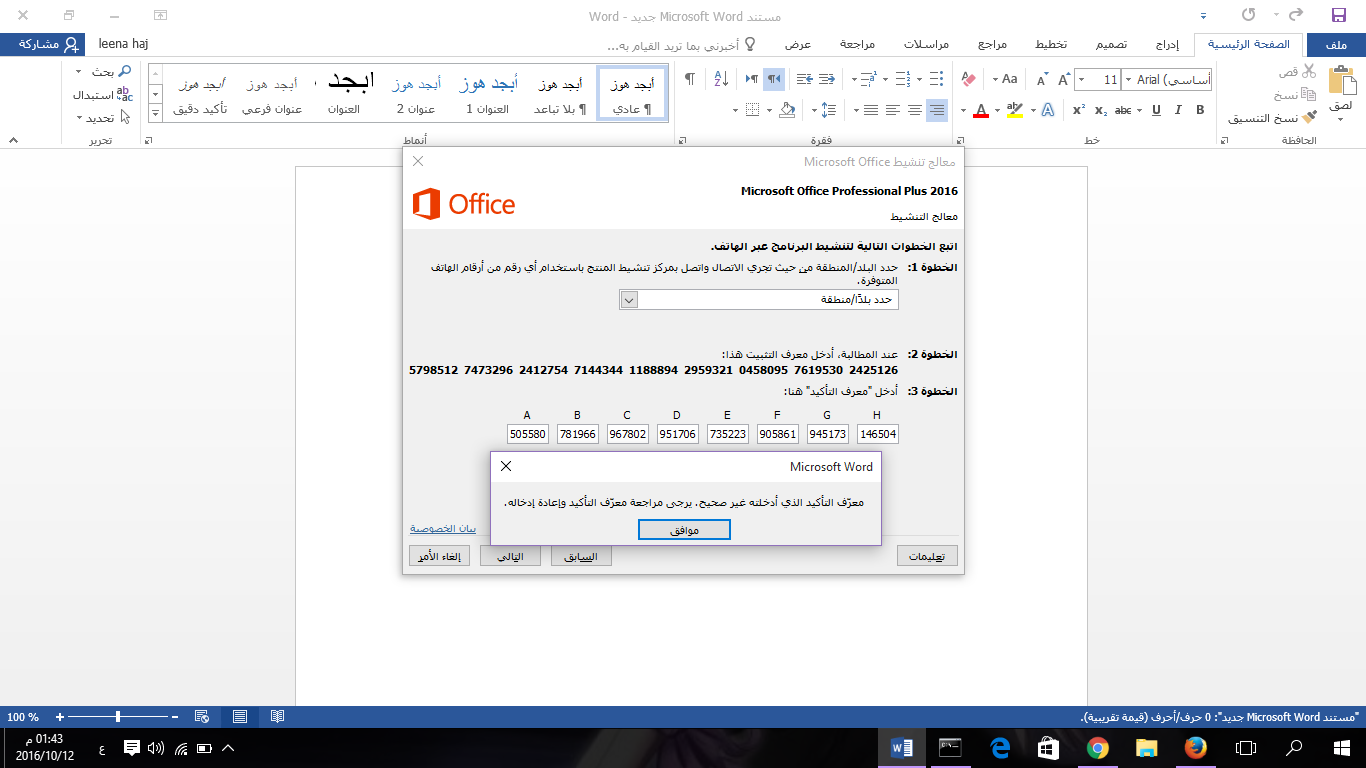The height and width of the screenshot is (768, 1366).
Task: Click the Superscript x² icon
Action: tap(1078, 110)
